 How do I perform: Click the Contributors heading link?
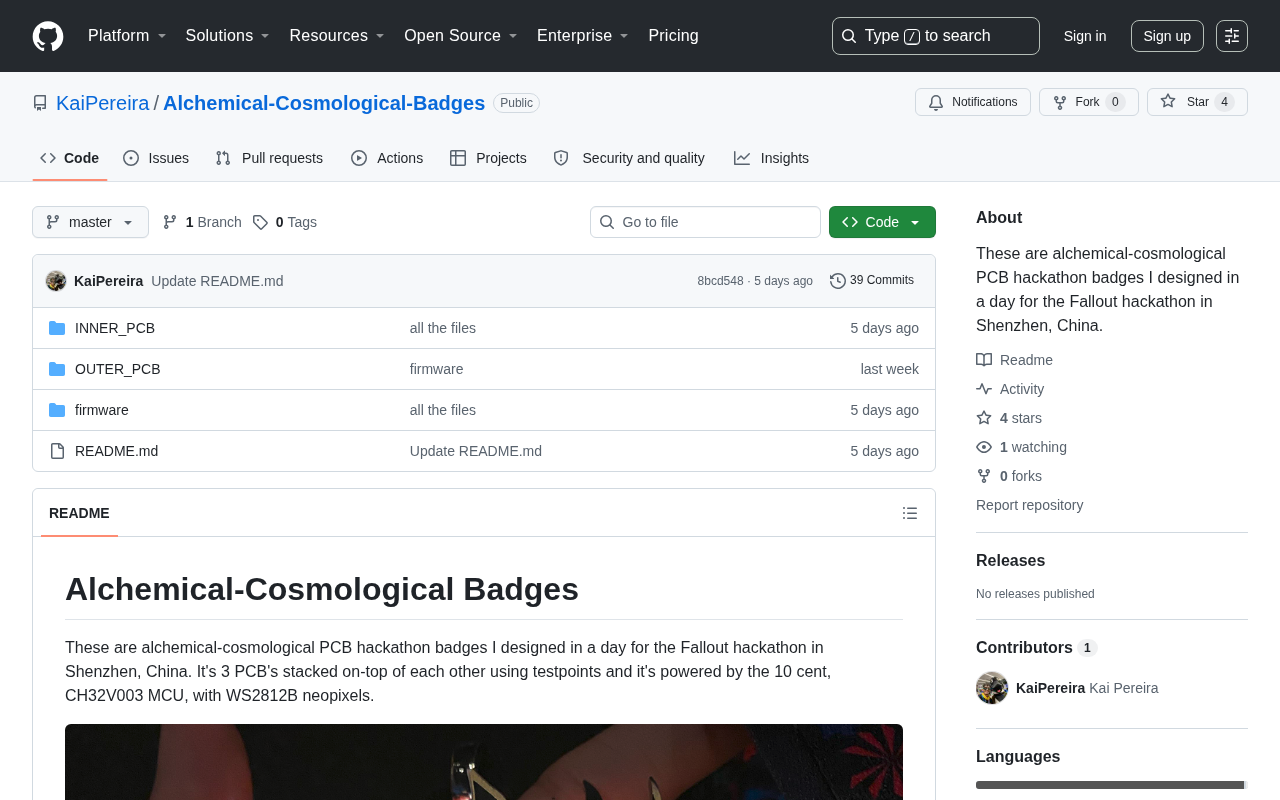(1036, 648)
